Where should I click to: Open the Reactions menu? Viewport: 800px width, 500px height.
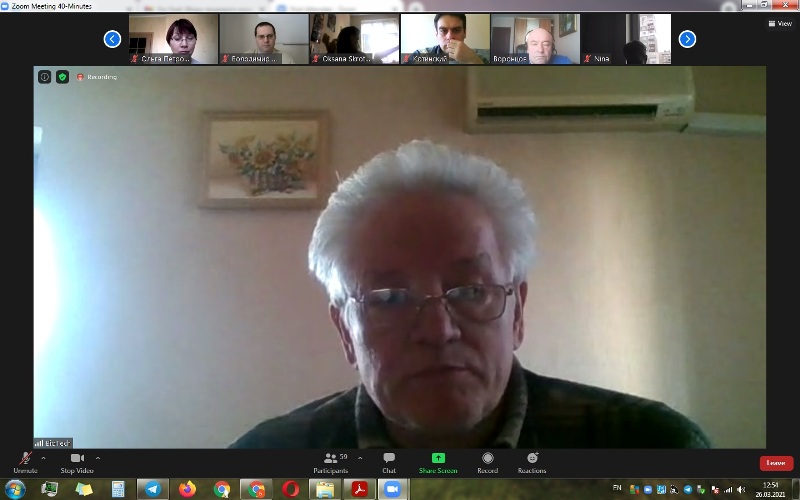(532, 463)
